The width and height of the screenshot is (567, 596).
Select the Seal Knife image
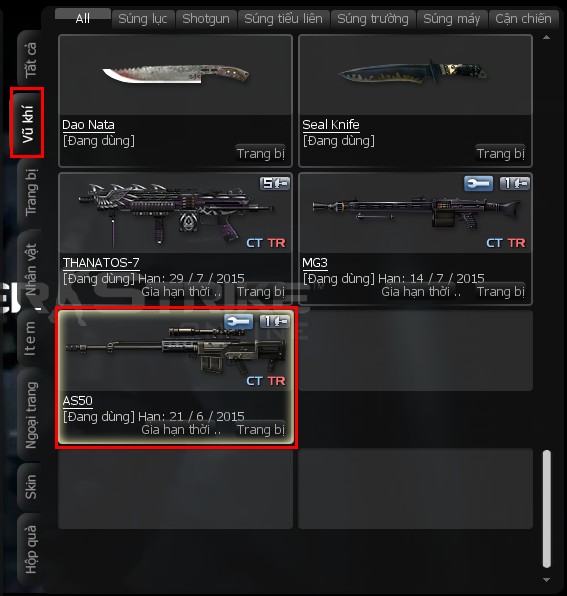pos(413,72)
